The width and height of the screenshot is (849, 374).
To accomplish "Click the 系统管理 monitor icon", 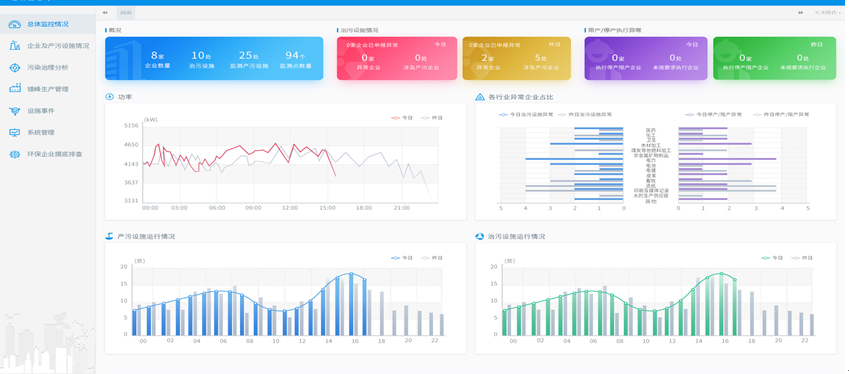I will [x=15, y=132].
